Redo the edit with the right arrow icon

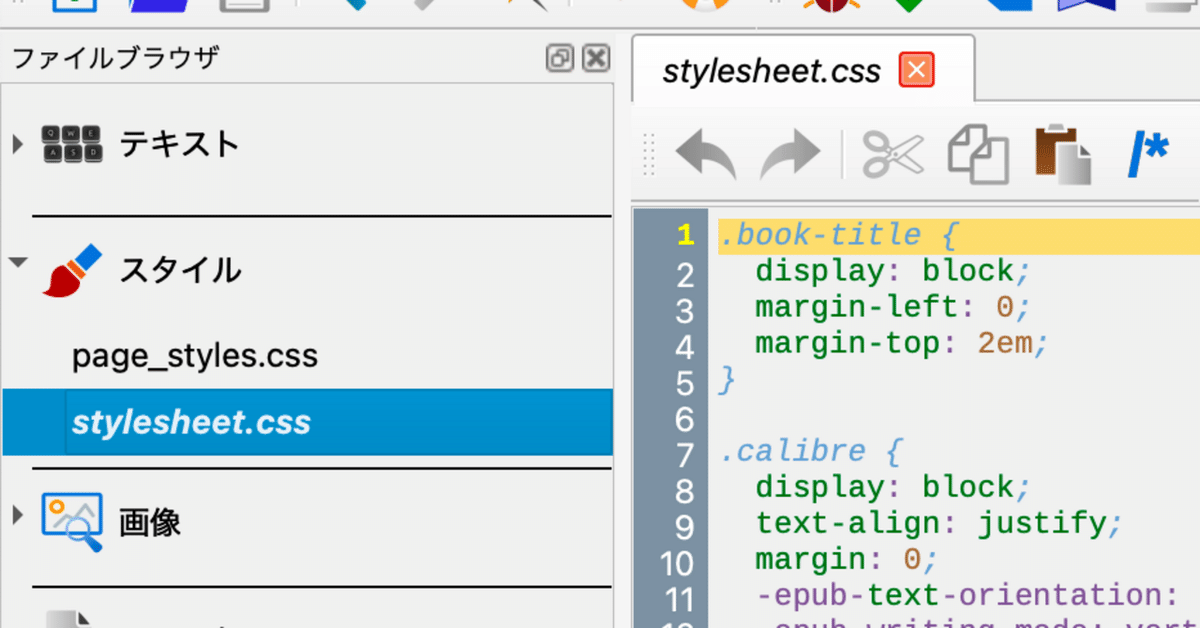(x=790, y=156)
